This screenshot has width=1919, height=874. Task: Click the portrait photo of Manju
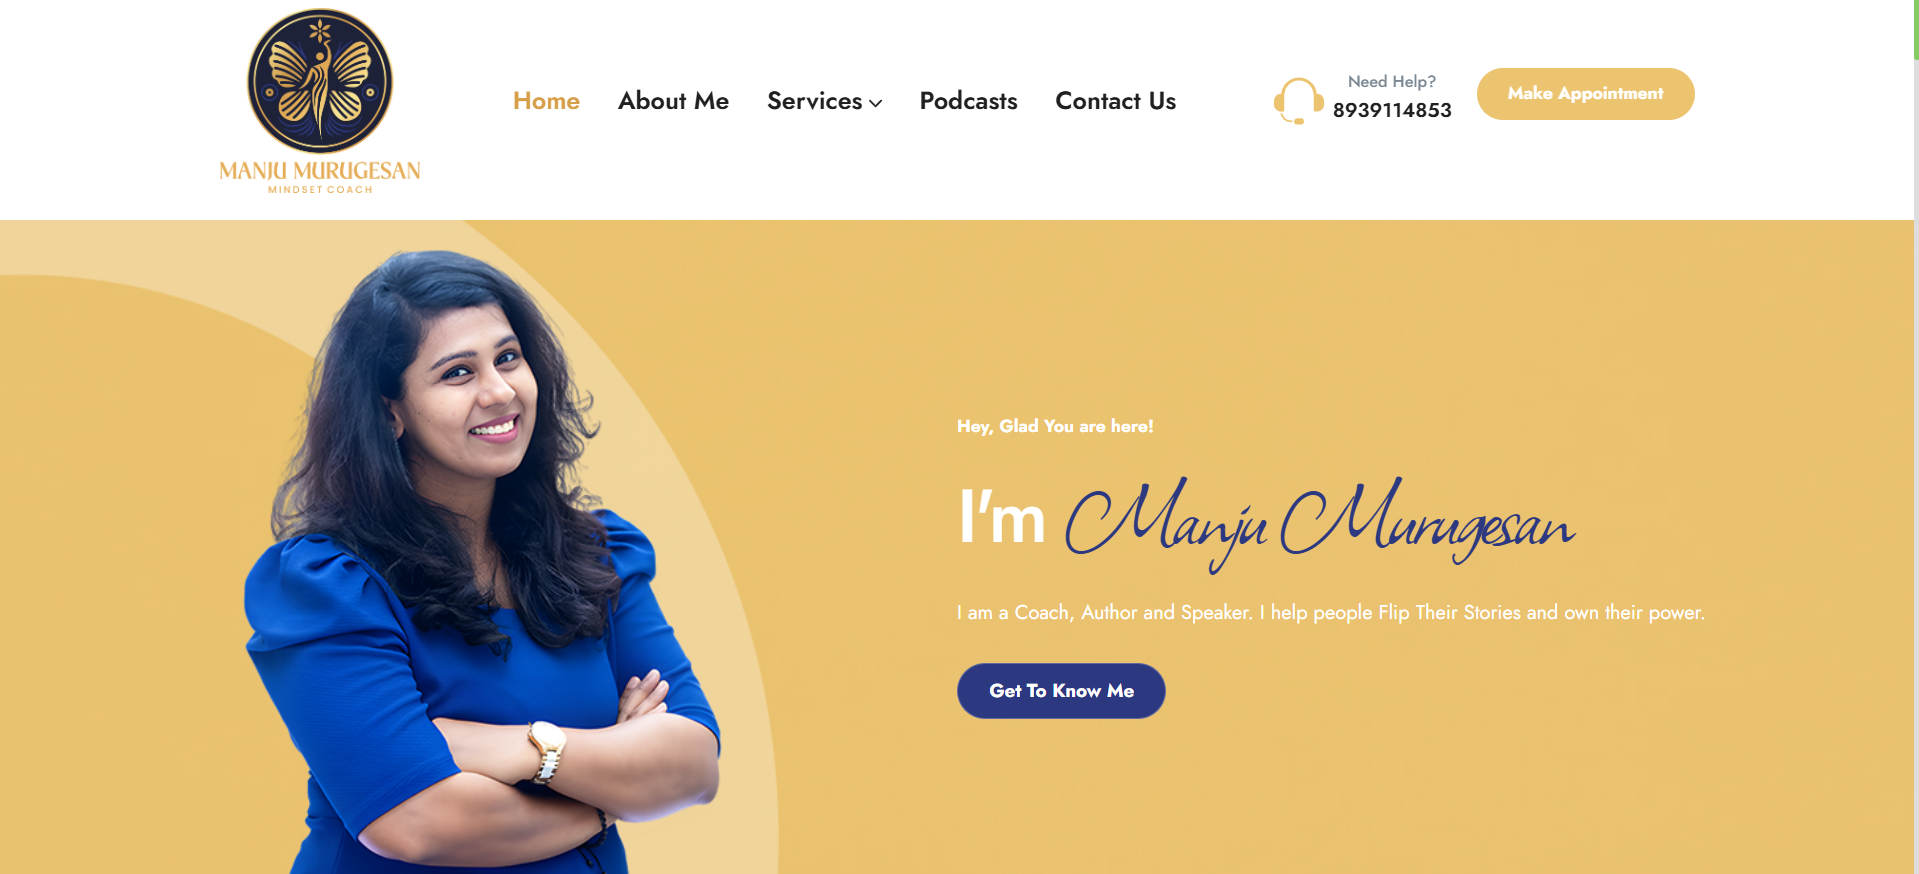(480, 562)
